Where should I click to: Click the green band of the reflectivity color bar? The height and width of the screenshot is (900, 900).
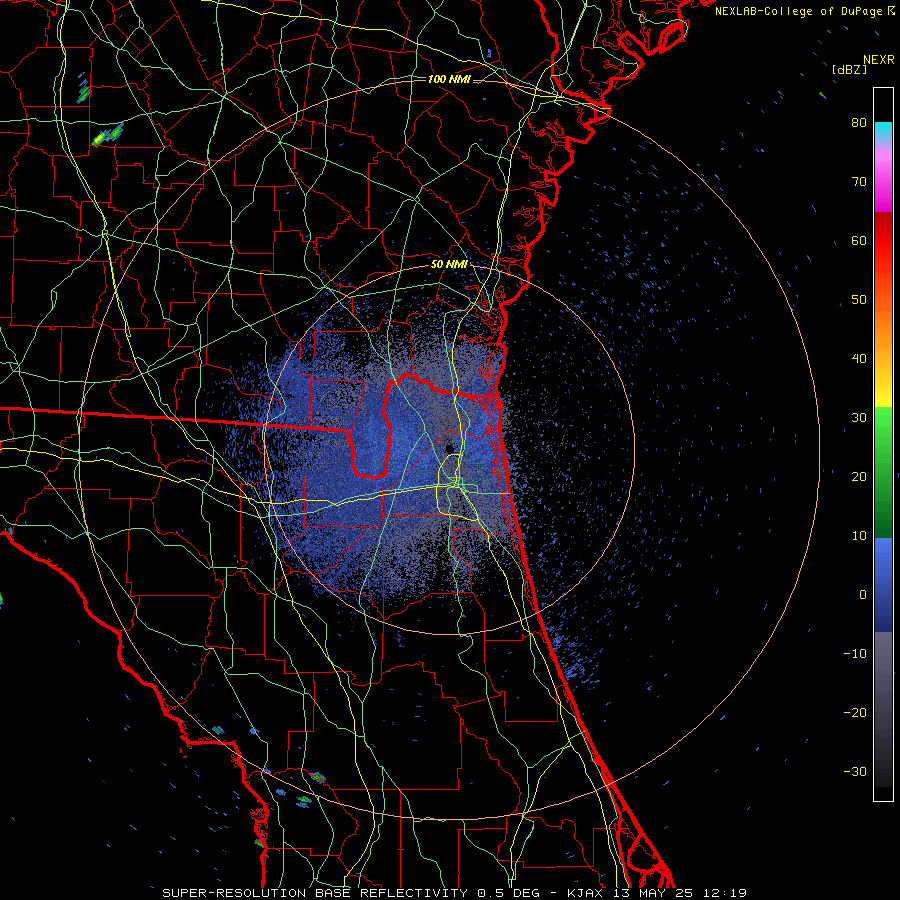click(x=883, y=472)
